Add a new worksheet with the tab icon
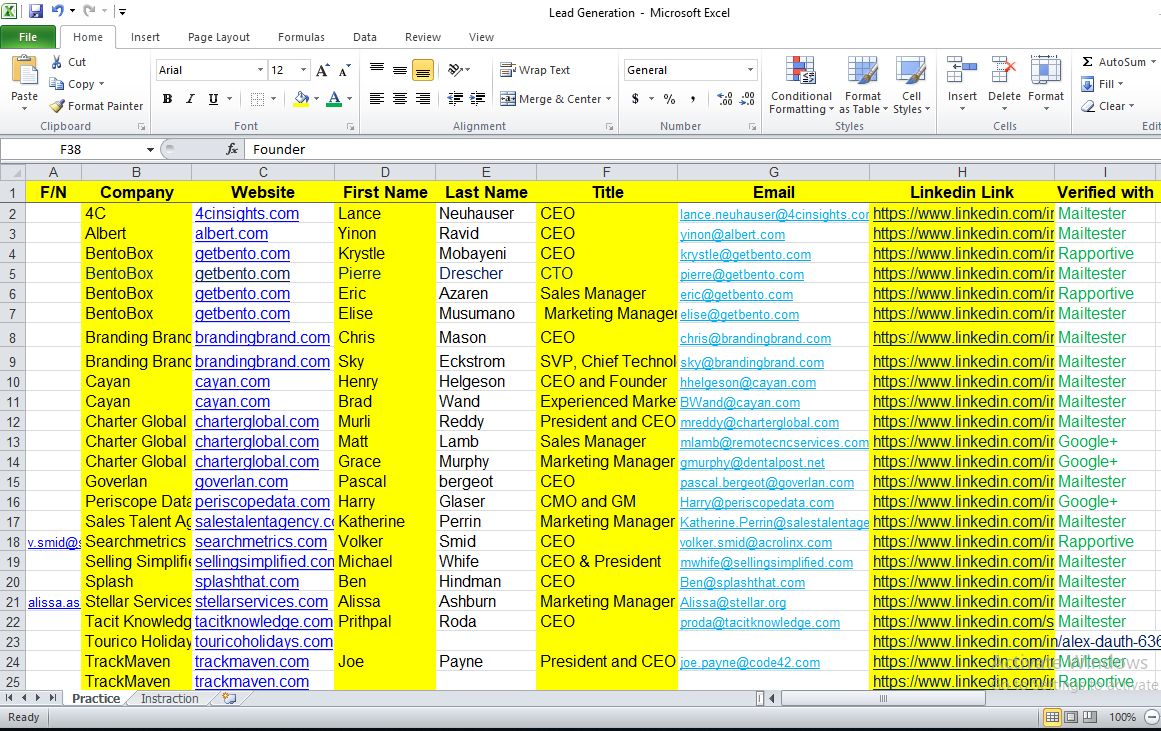1161x731 pixels. [229, 698]
